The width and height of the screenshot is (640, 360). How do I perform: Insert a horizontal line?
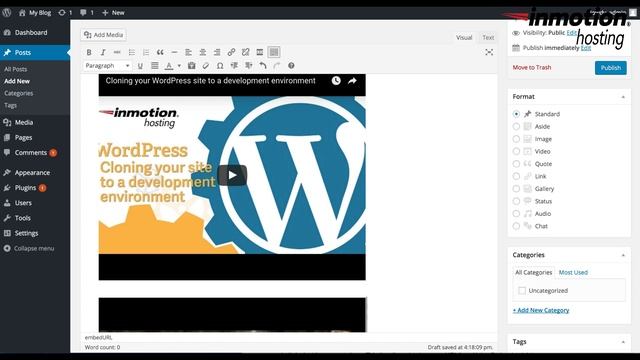pos(174,52)
